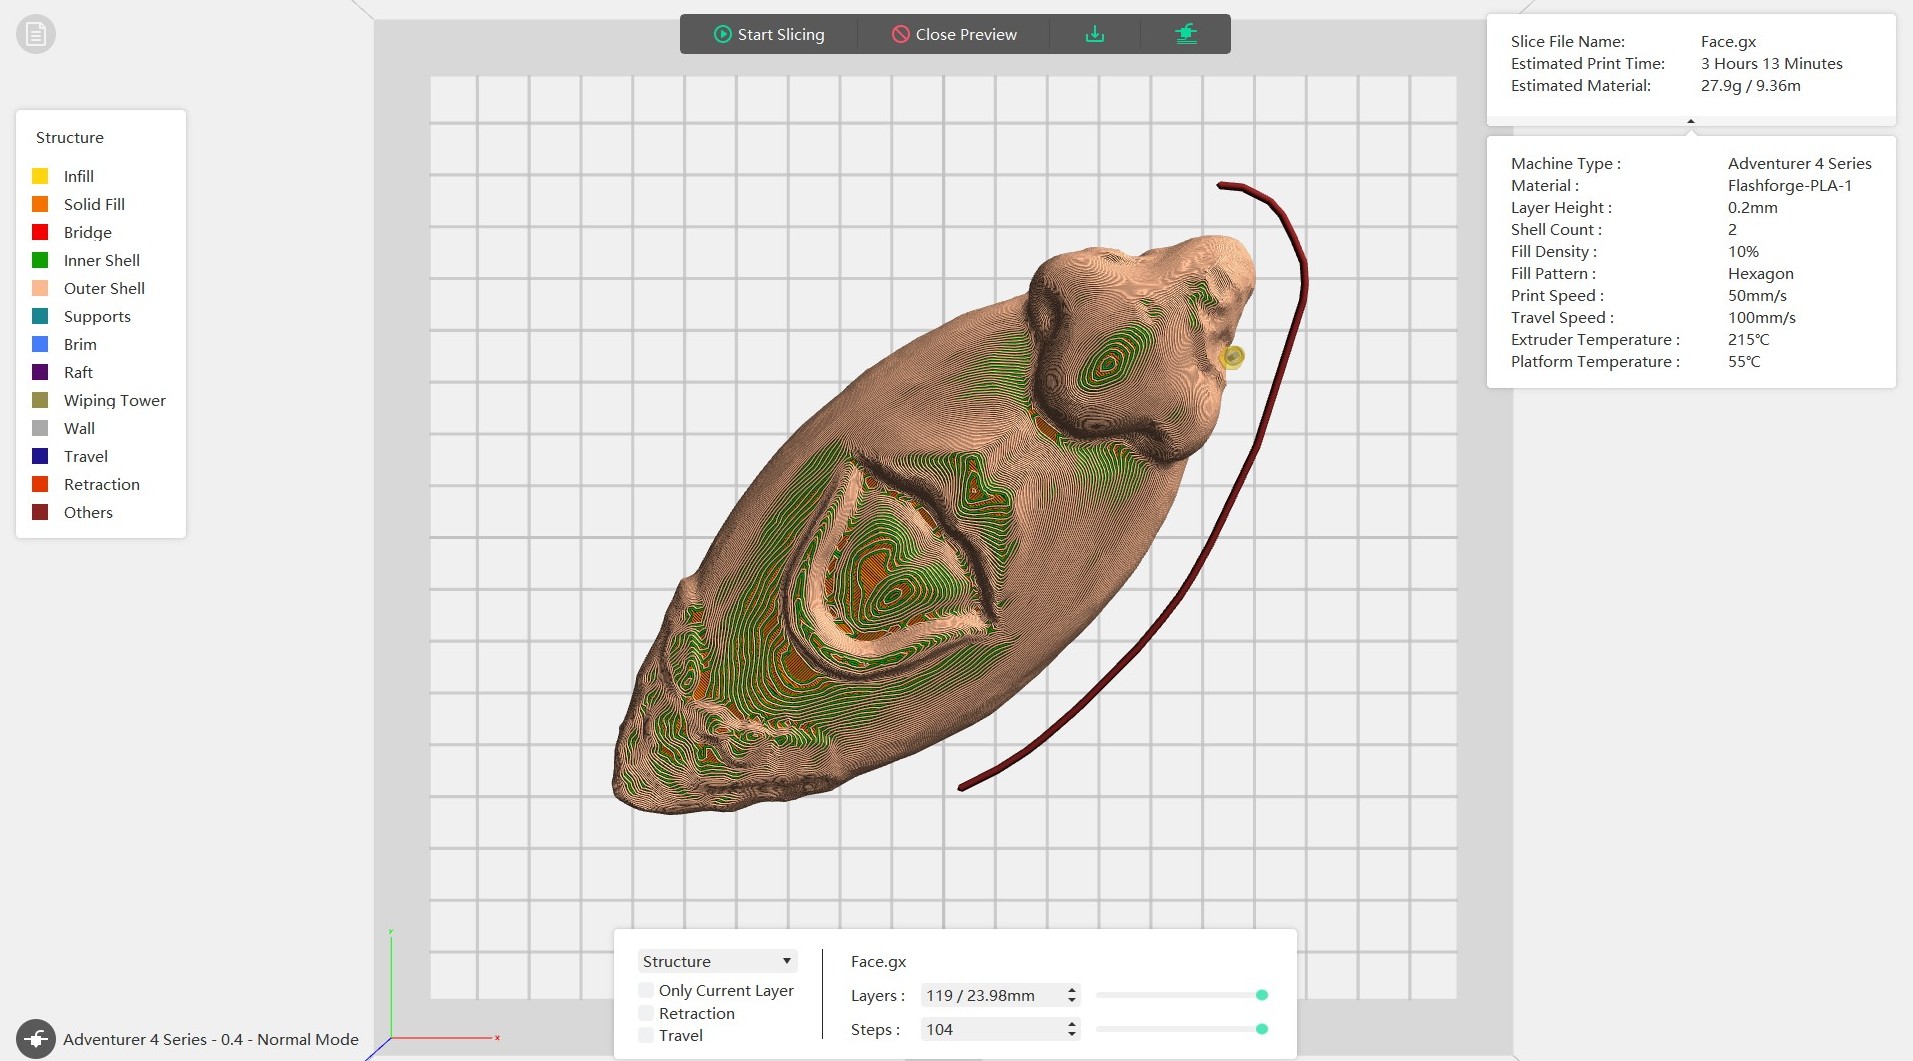Click the Layers slider handle
Image resolution: width=1913 pixels, height=1061 pixels.
1262,995
